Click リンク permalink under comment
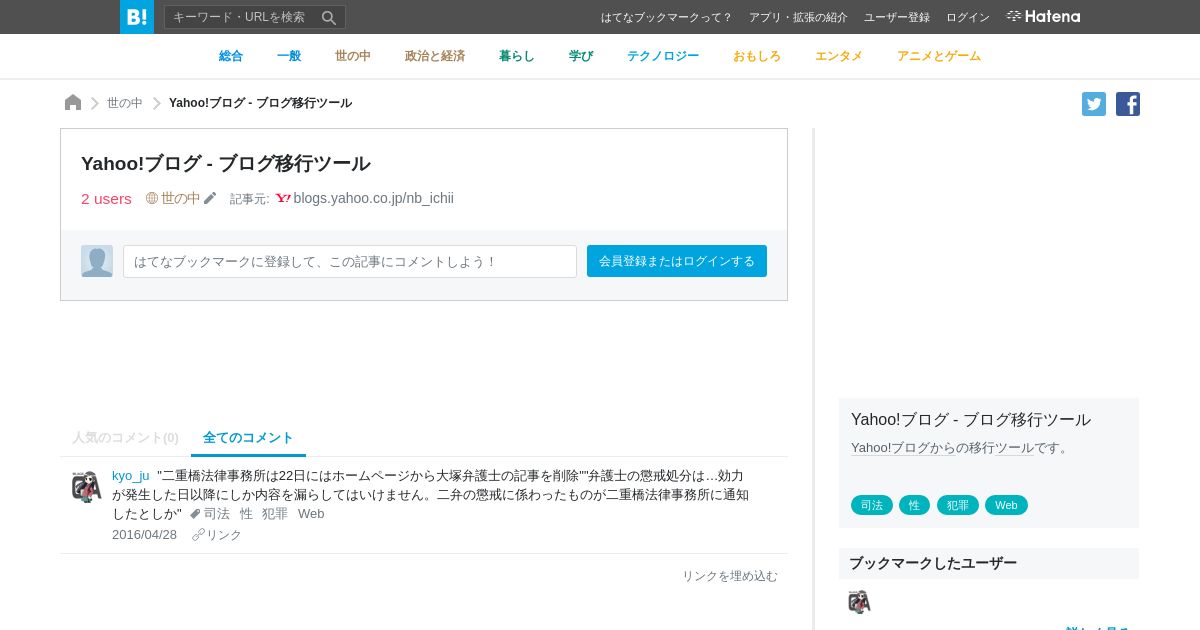 217,535
